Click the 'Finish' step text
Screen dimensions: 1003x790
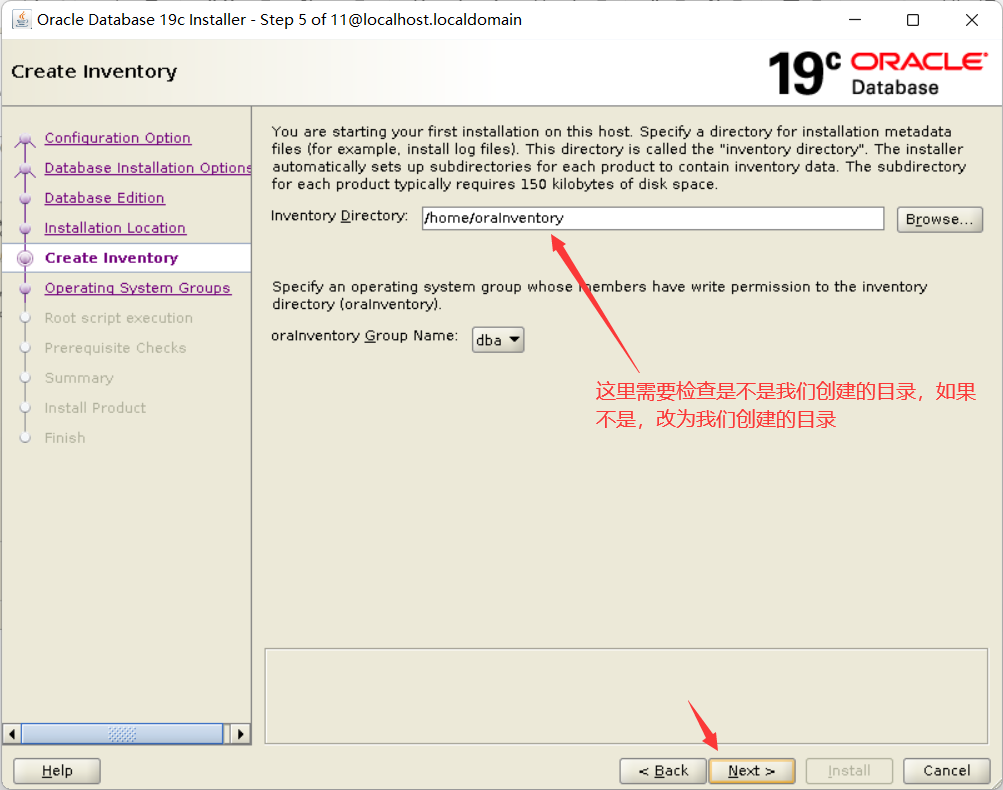click(x=65, y=438)
